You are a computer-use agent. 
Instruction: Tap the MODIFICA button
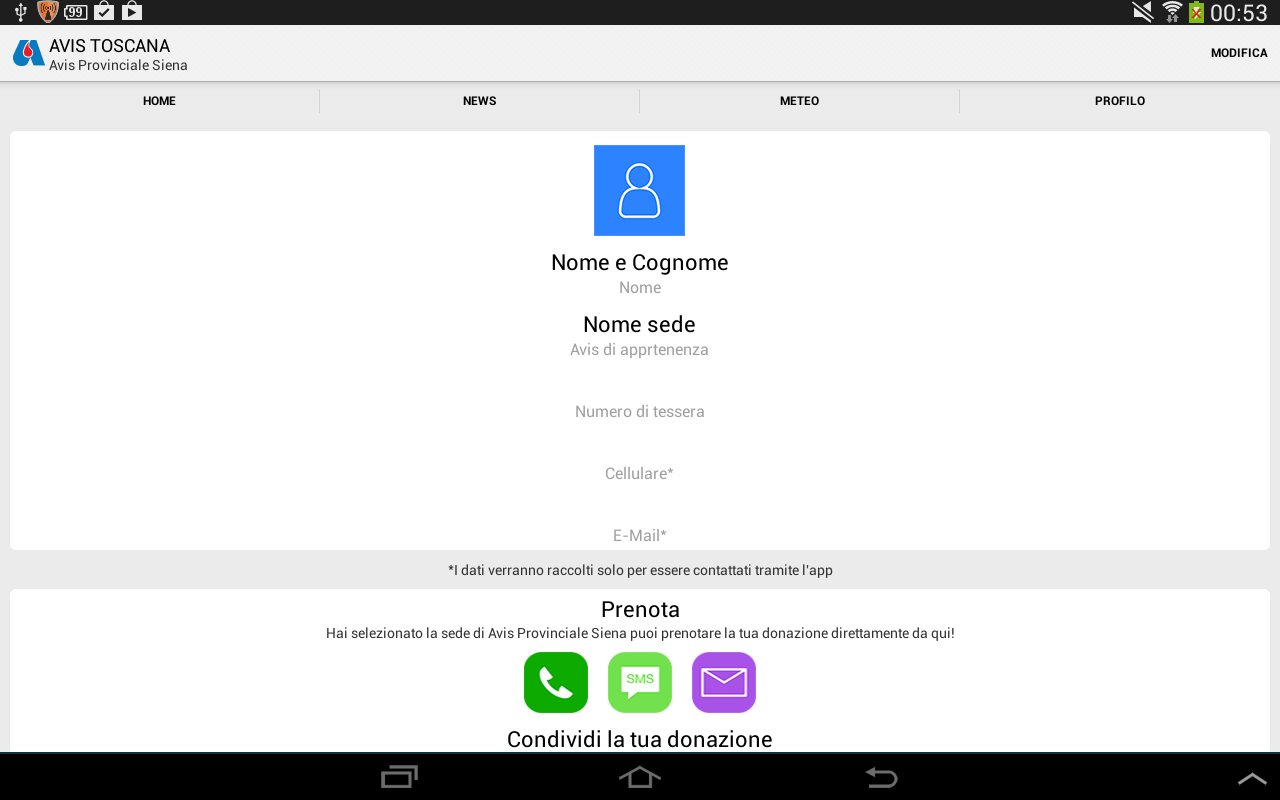[x=1239, y=53]
